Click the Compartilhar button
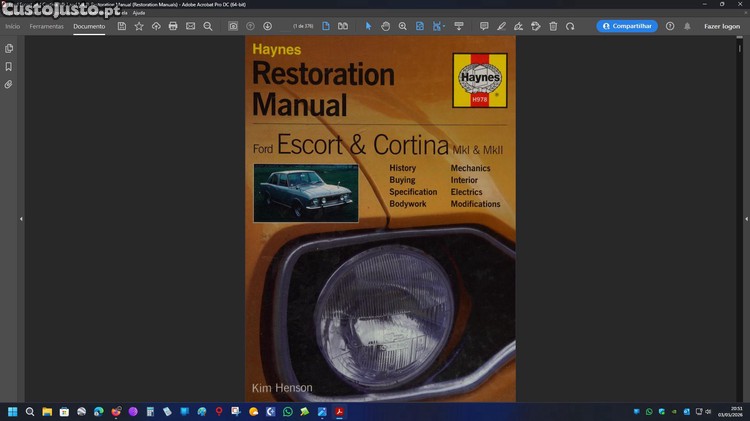This screenshot has width=750, height=421. (627, 26)
